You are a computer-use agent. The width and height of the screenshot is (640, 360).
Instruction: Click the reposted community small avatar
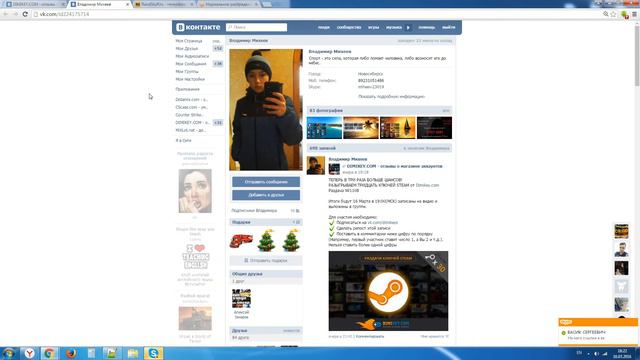point(334,169)
